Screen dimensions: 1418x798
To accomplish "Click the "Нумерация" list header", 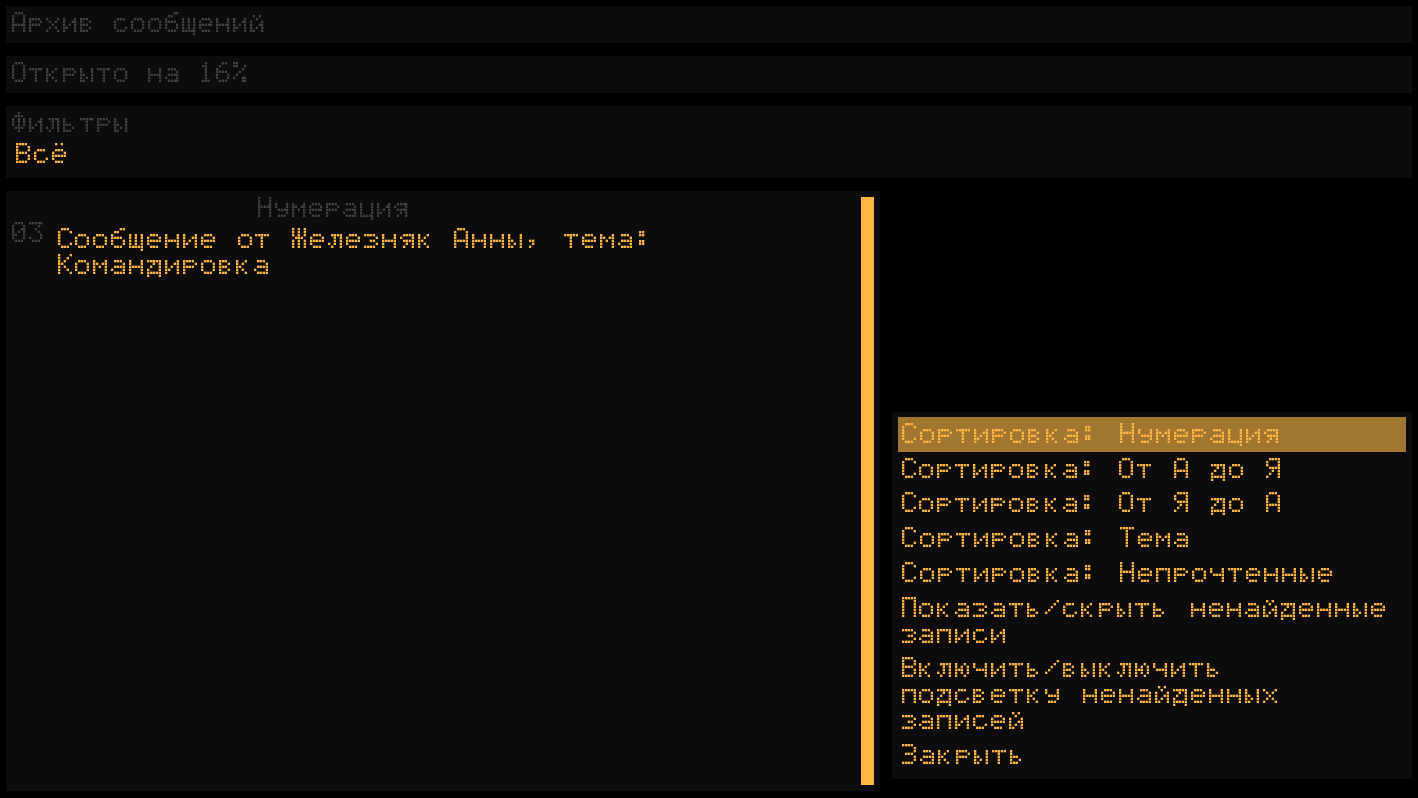I will click(332, 208).
